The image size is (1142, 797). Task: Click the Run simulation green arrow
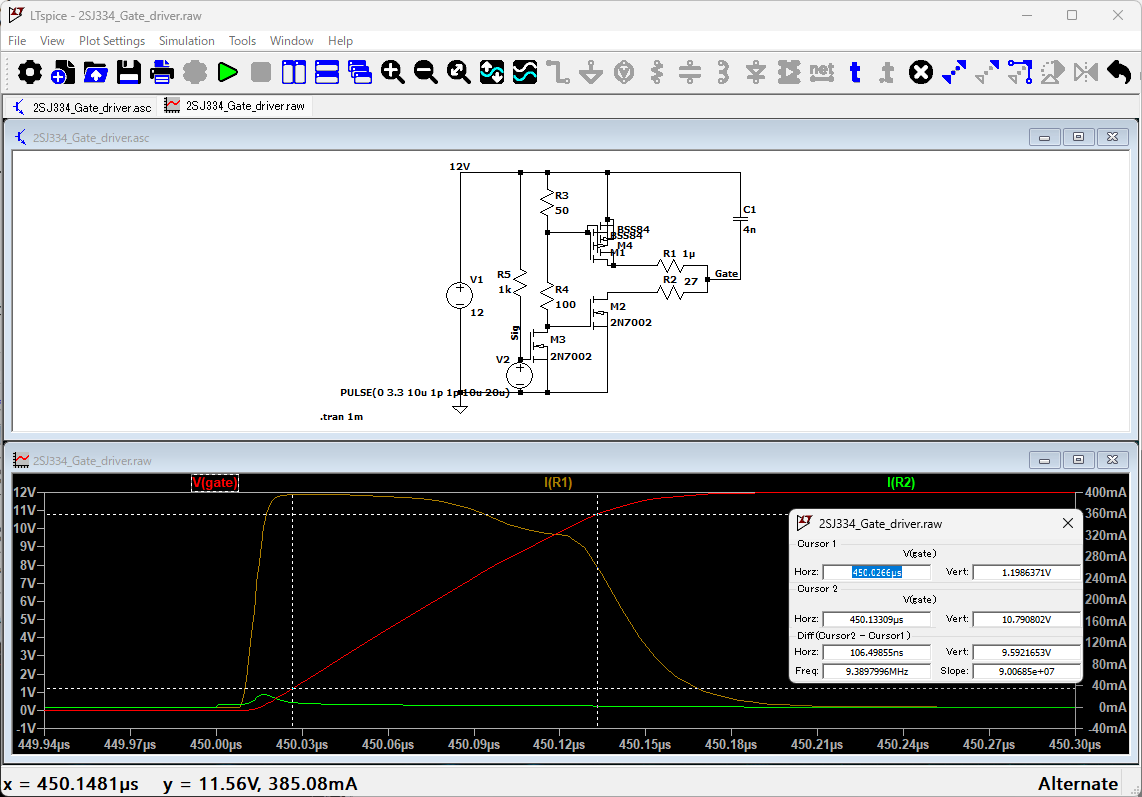[x=227, y=72]
